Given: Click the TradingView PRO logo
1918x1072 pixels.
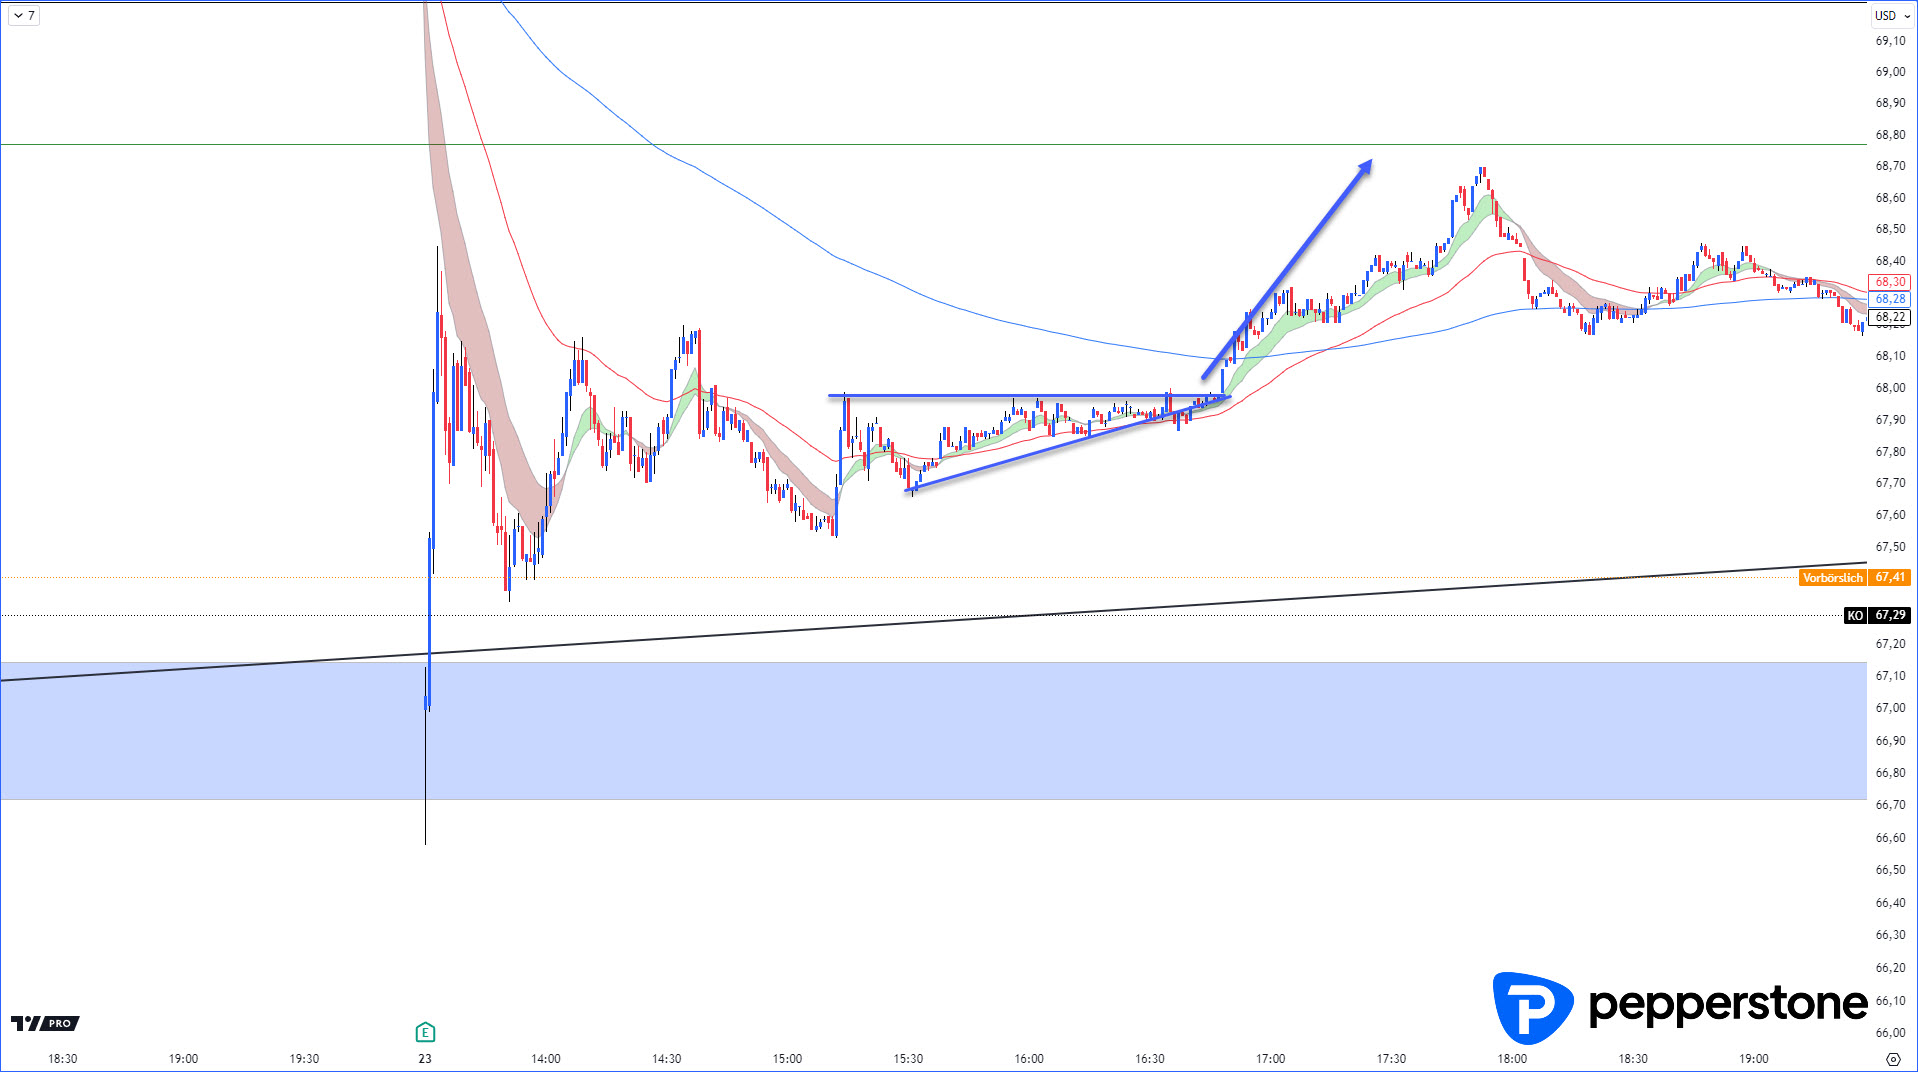Looking at the screenshot, I should [45, 1023].
